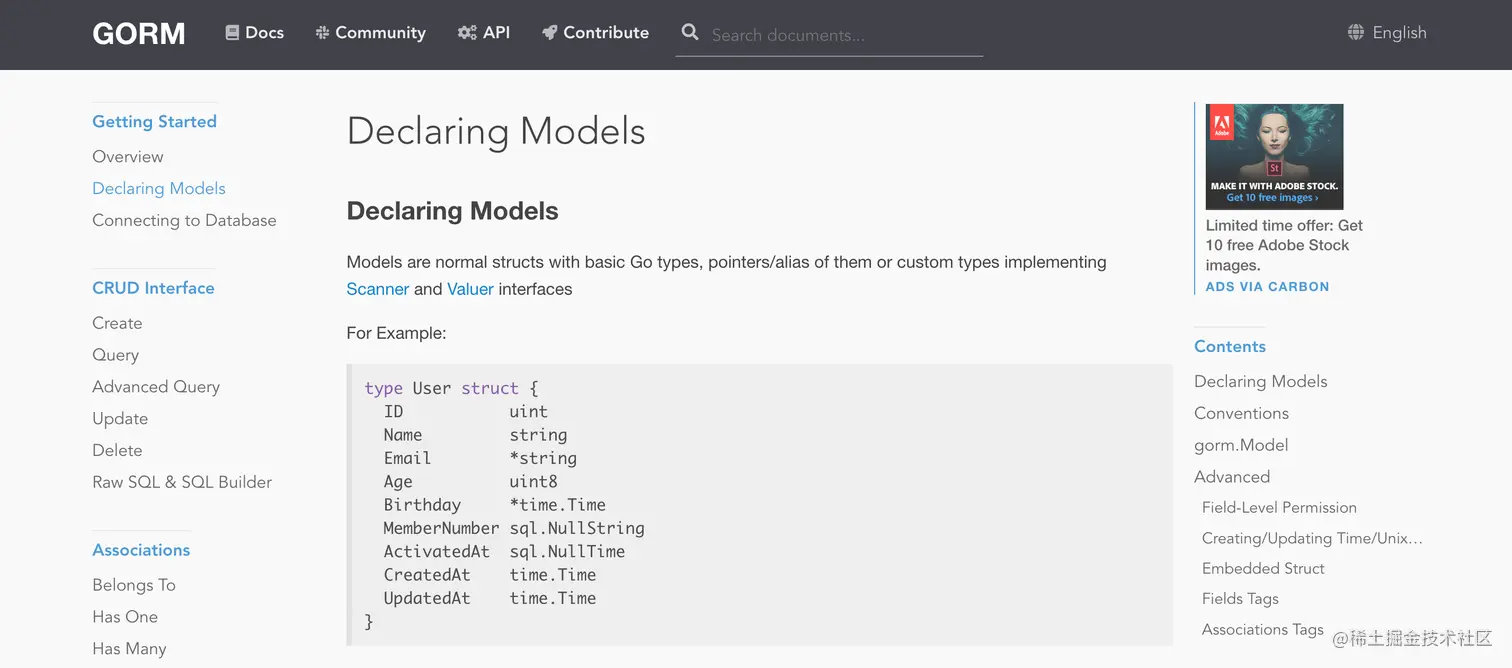The width and height of the screenshot is (1512, 668).
Task: Click the Contribute rocket icon
Action: click(x=549, y=33)
